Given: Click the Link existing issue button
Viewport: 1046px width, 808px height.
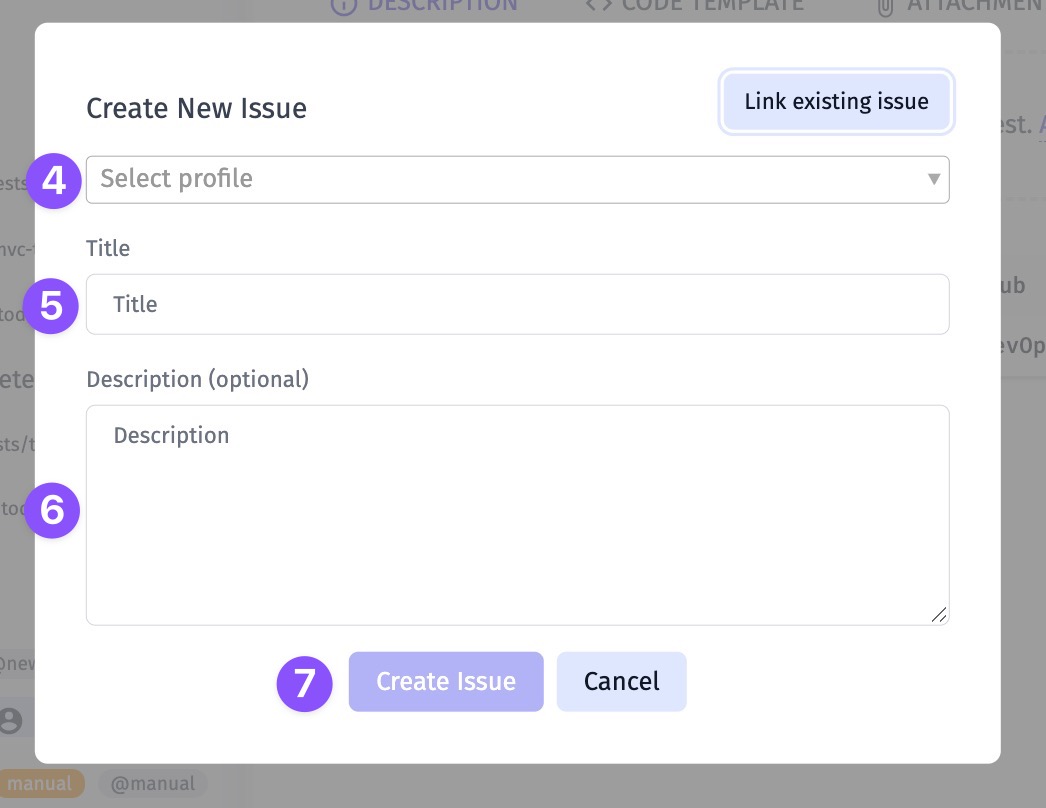Looking at the screenshot, I should click(x=836, y=102).
